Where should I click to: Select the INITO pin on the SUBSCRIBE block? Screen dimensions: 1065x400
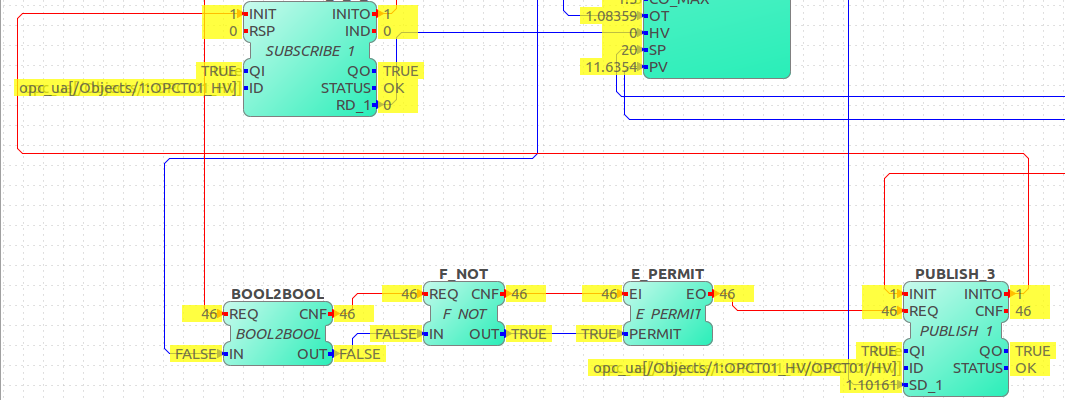click(x=351, y=14)
